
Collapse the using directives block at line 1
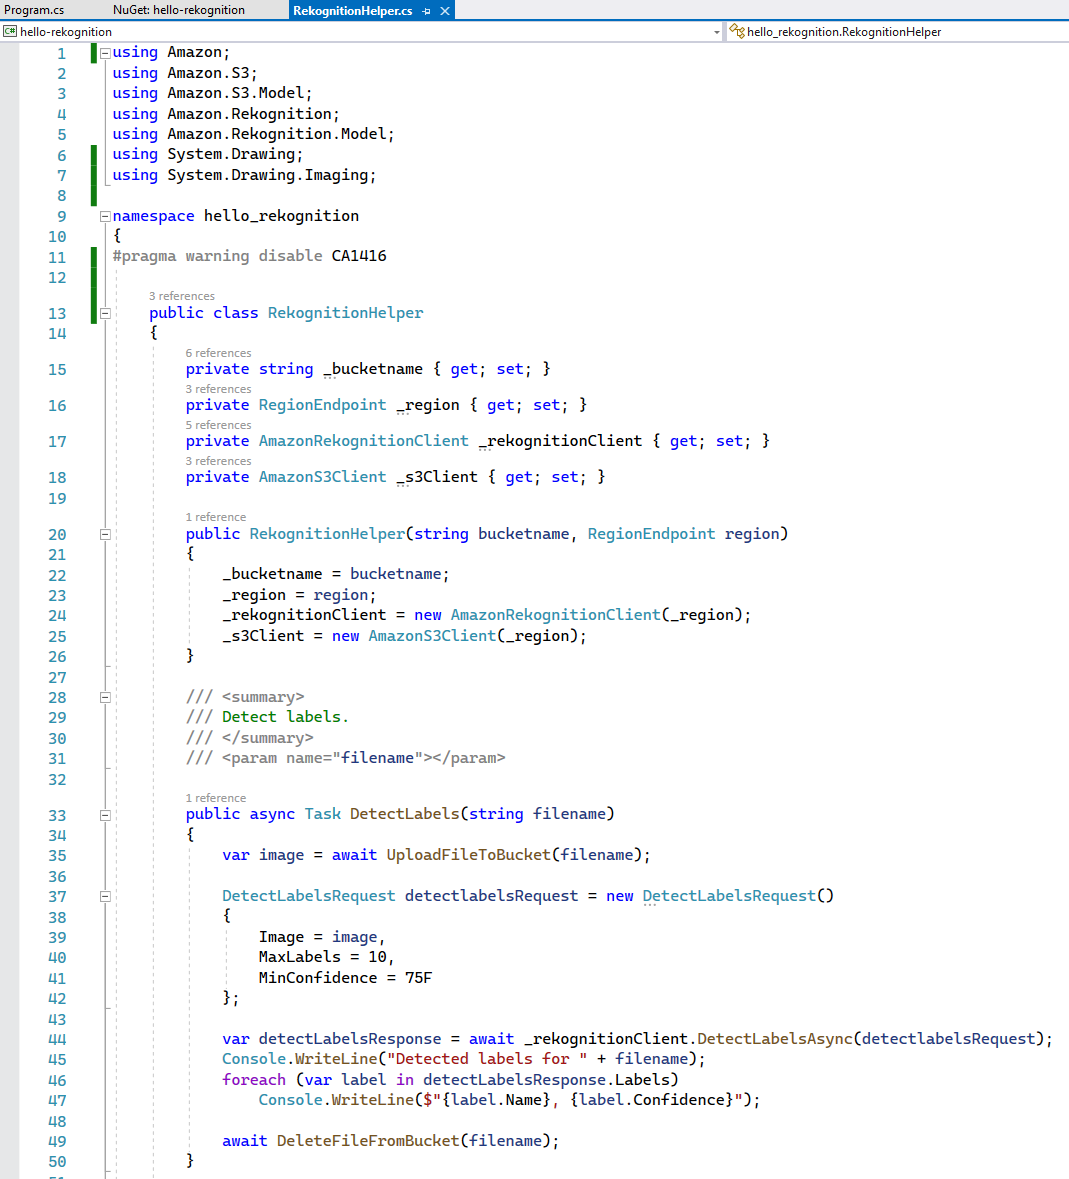[x=105, y=53]
